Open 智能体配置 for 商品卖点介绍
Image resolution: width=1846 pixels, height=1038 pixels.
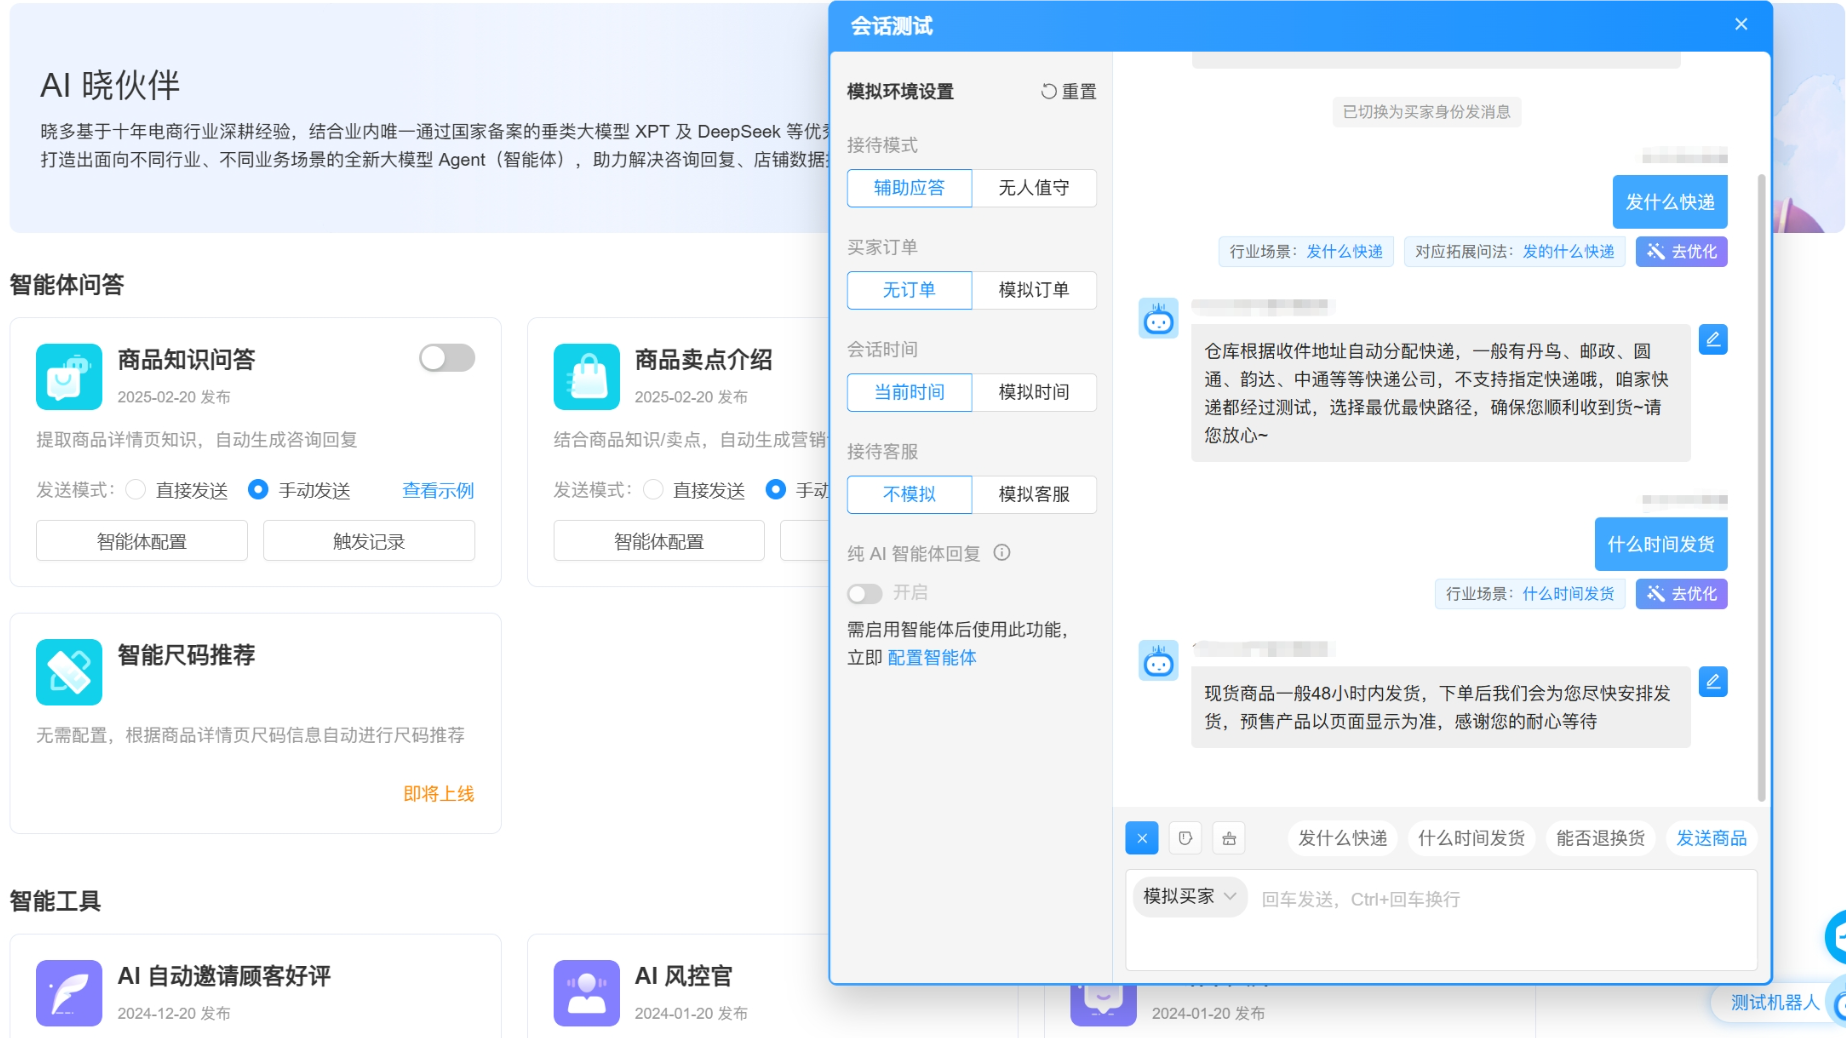pyautogui.click(x=659, y=541)
